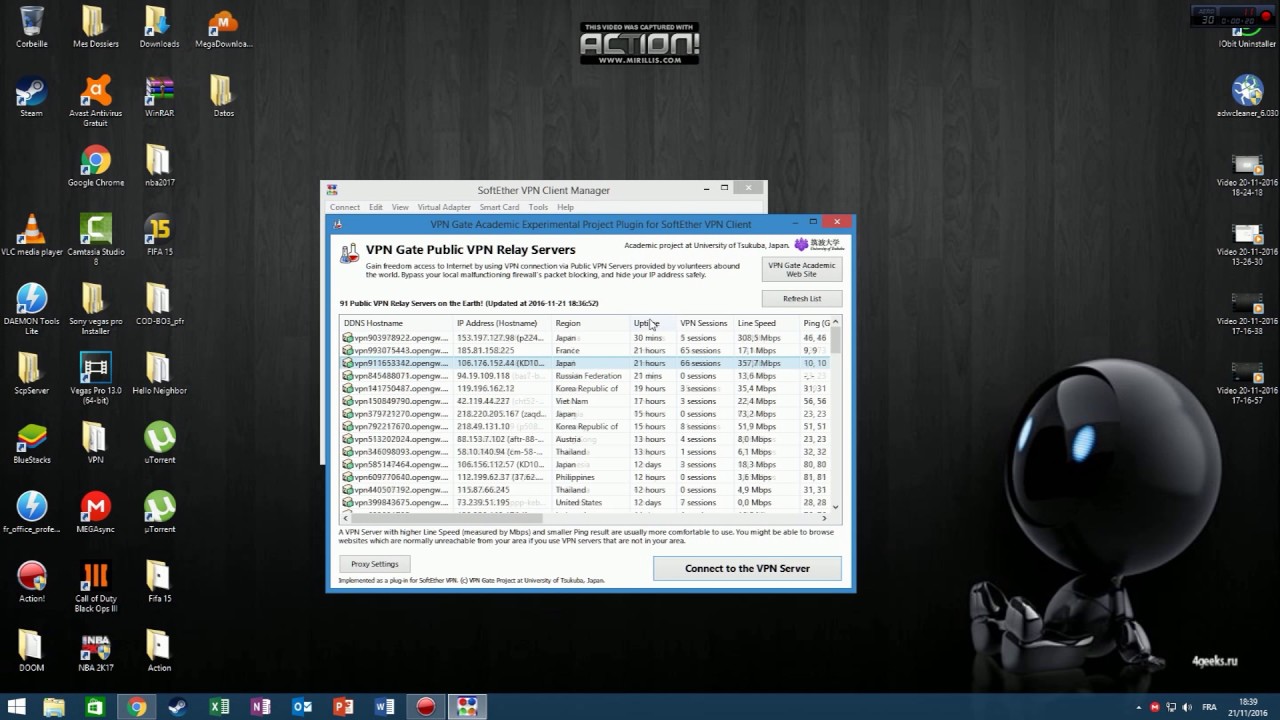Open the COD-BO3_pfr desktop folder
The height and width of the screenshot is (720, 1280).
(159, 304)
